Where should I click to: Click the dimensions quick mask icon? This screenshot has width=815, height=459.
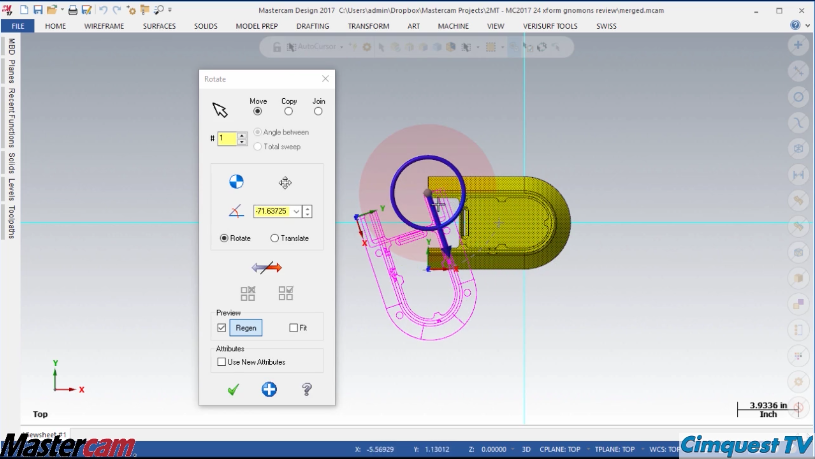click(798, 175)
